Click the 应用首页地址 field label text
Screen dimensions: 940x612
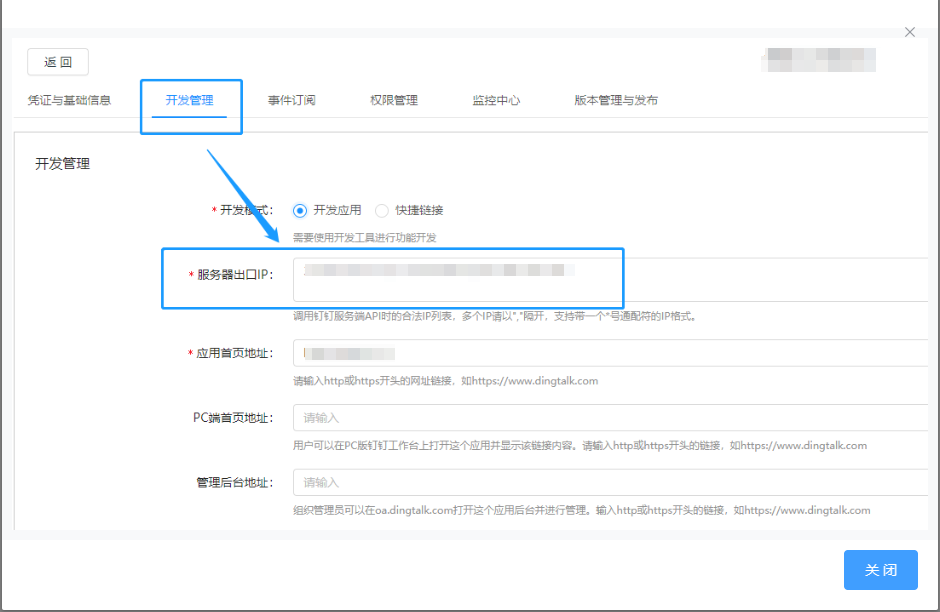coord(234,353)
